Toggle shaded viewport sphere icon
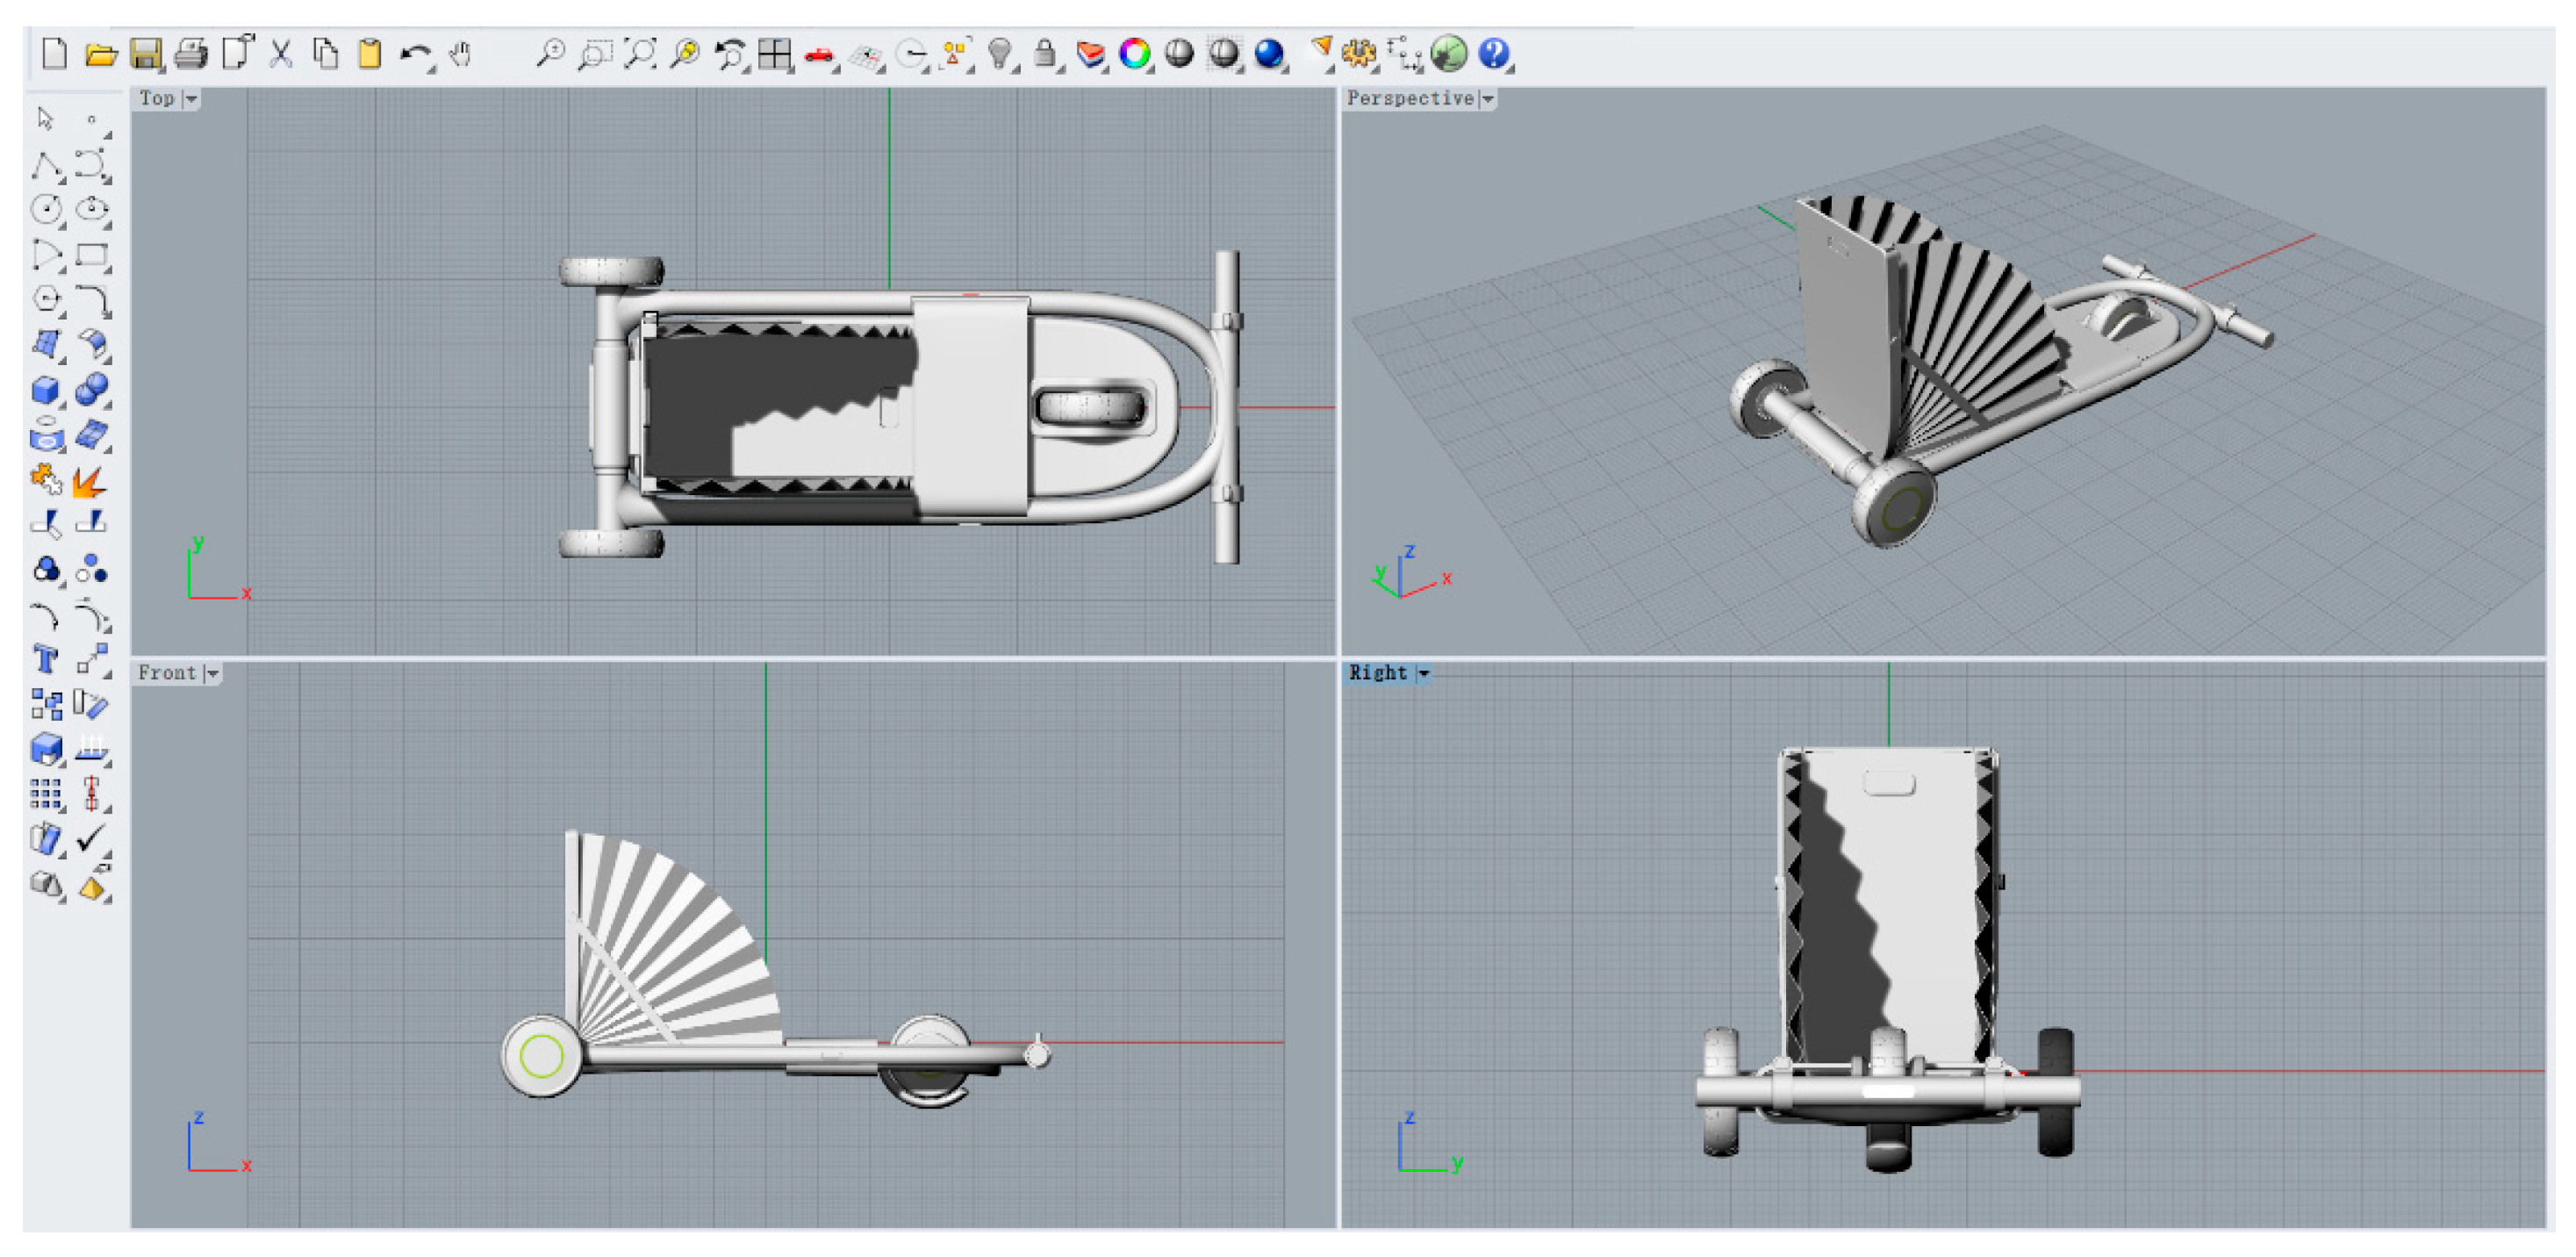 tap(1180, 54)
